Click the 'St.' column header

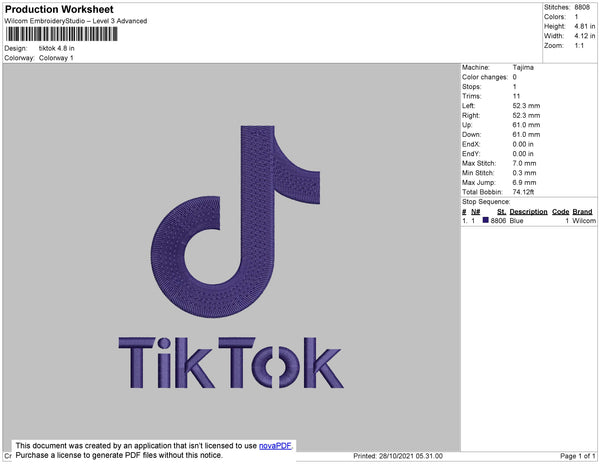click(501, 212)
